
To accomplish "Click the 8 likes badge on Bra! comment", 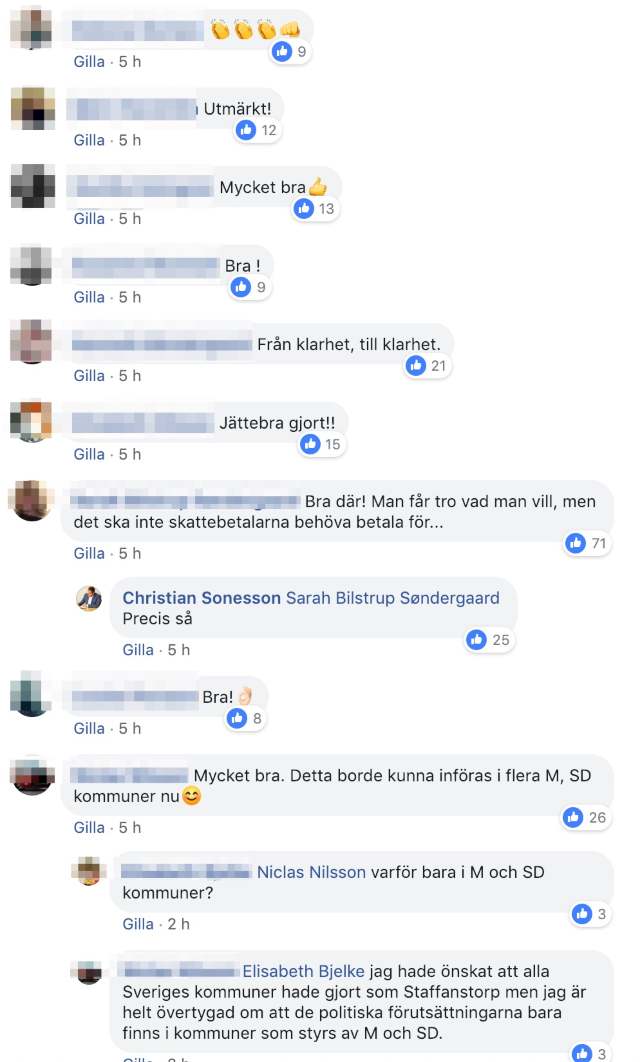I will pyautogui.click(x=246, y=718).
